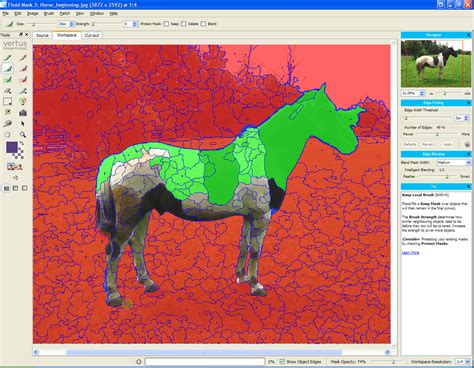
Task: Select the magnifier zoom tool
Action: tap(23, 134)
